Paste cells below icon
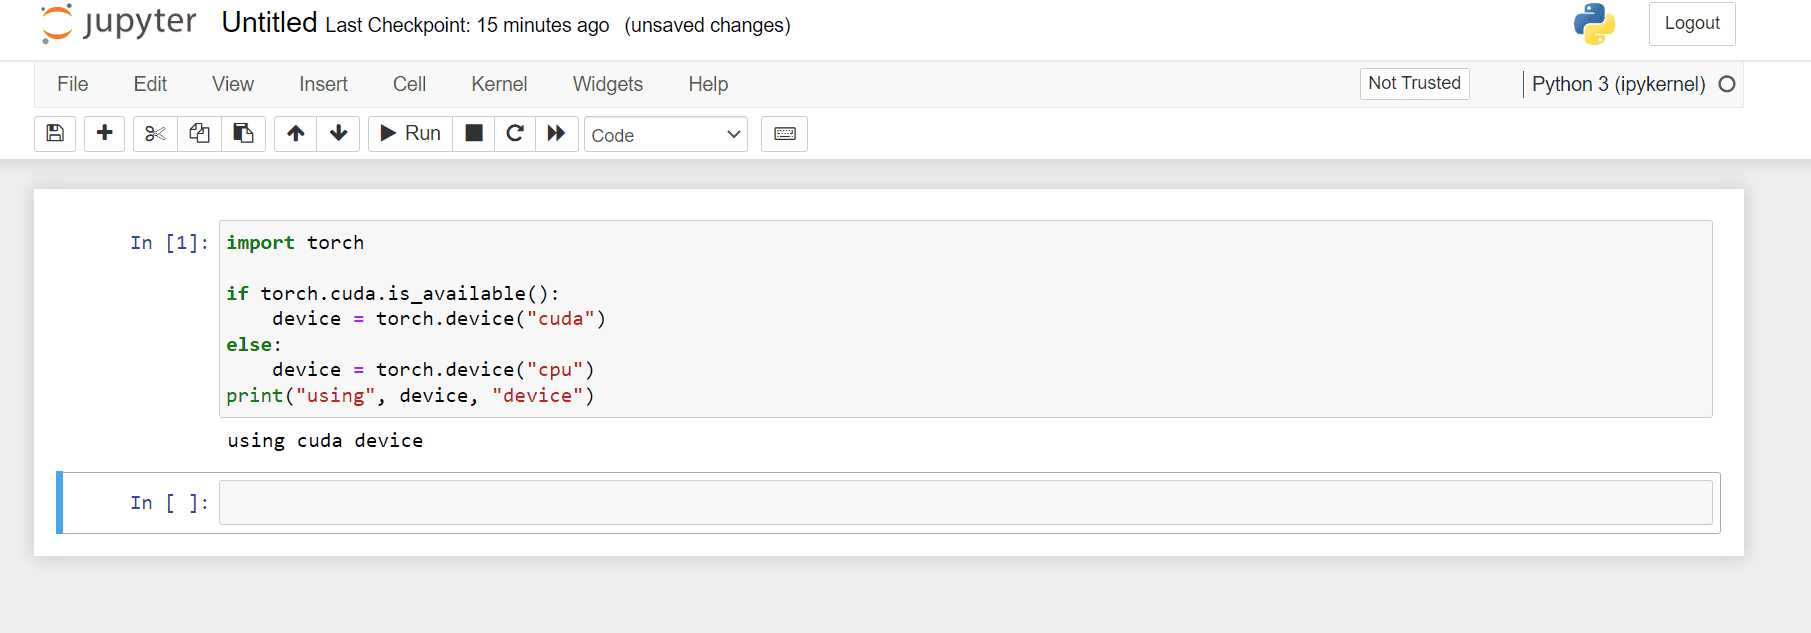Viewport: 1811px width, 633px height. 243,134
